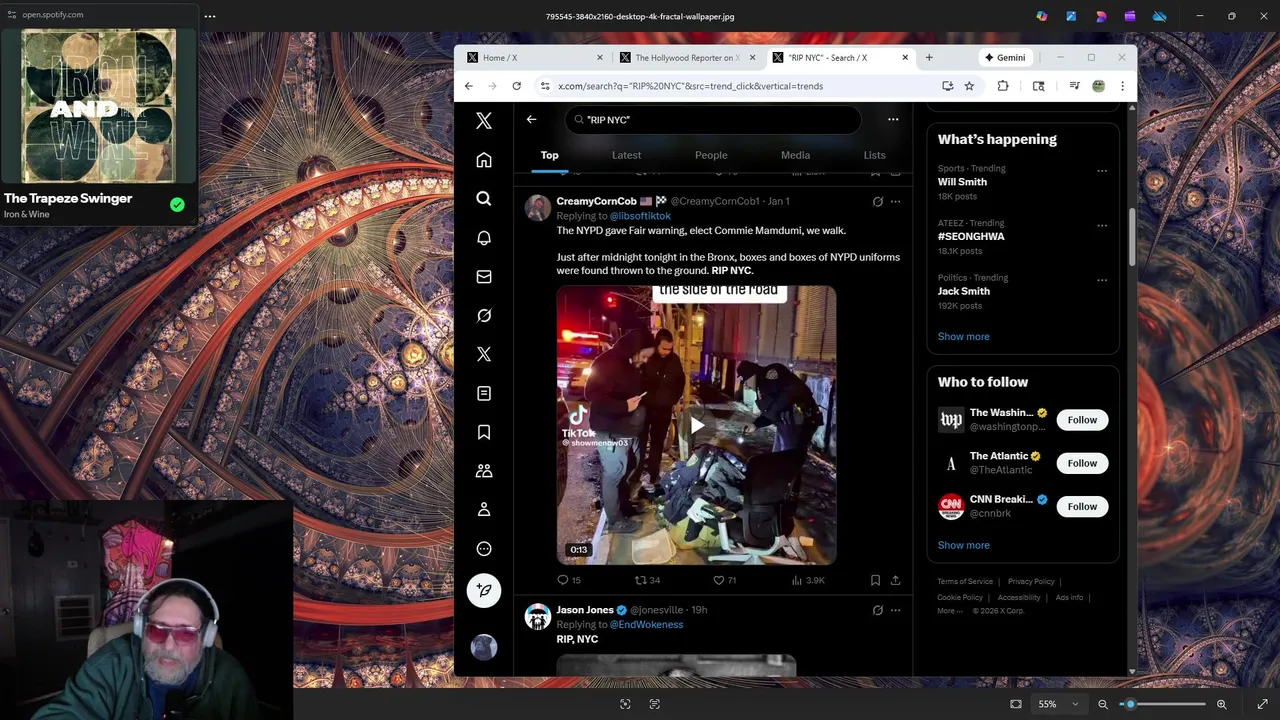The height and width of the screenshot is (720, 1280).
Task: Open @EndWokeness mention link
Action: point(646,624)
